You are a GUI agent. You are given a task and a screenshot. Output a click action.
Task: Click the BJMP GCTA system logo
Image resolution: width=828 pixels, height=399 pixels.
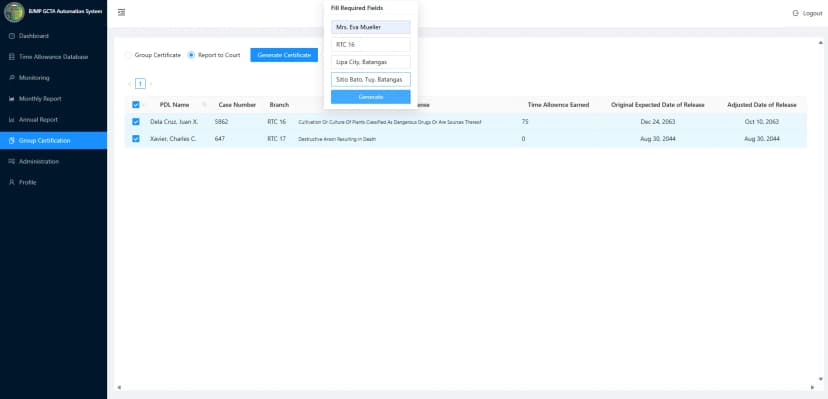pyautogui.click(x=14, y=12)
